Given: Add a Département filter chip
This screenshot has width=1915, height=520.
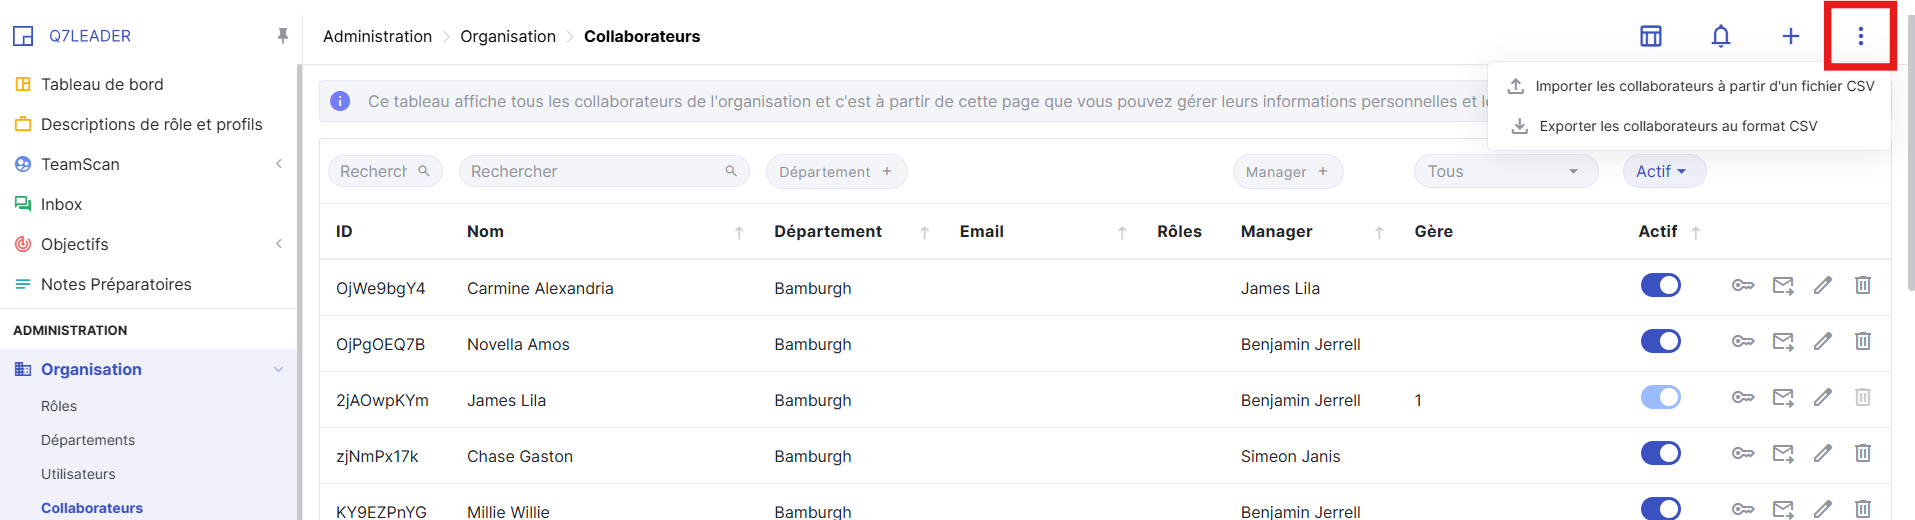Looking at the screenshot, I should 836,172.
